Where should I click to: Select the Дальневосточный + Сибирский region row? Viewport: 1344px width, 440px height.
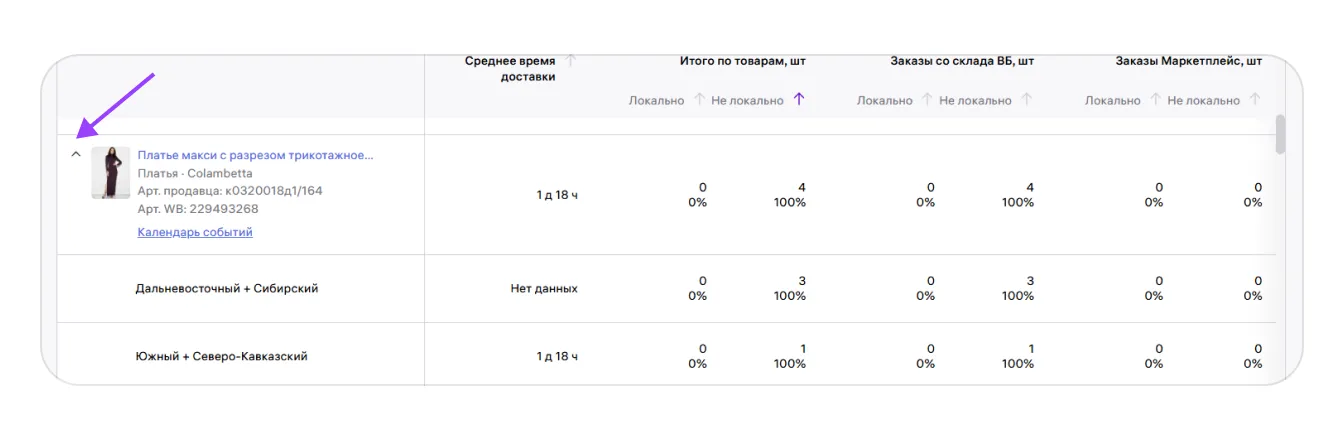click(227, 289)
